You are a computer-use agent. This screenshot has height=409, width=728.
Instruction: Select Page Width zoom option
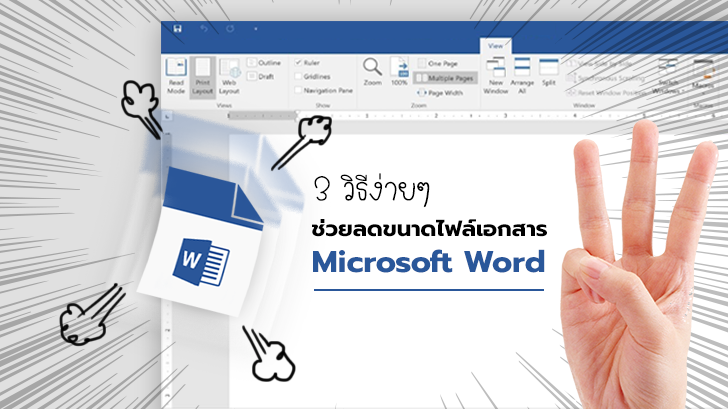pos(440,93)
